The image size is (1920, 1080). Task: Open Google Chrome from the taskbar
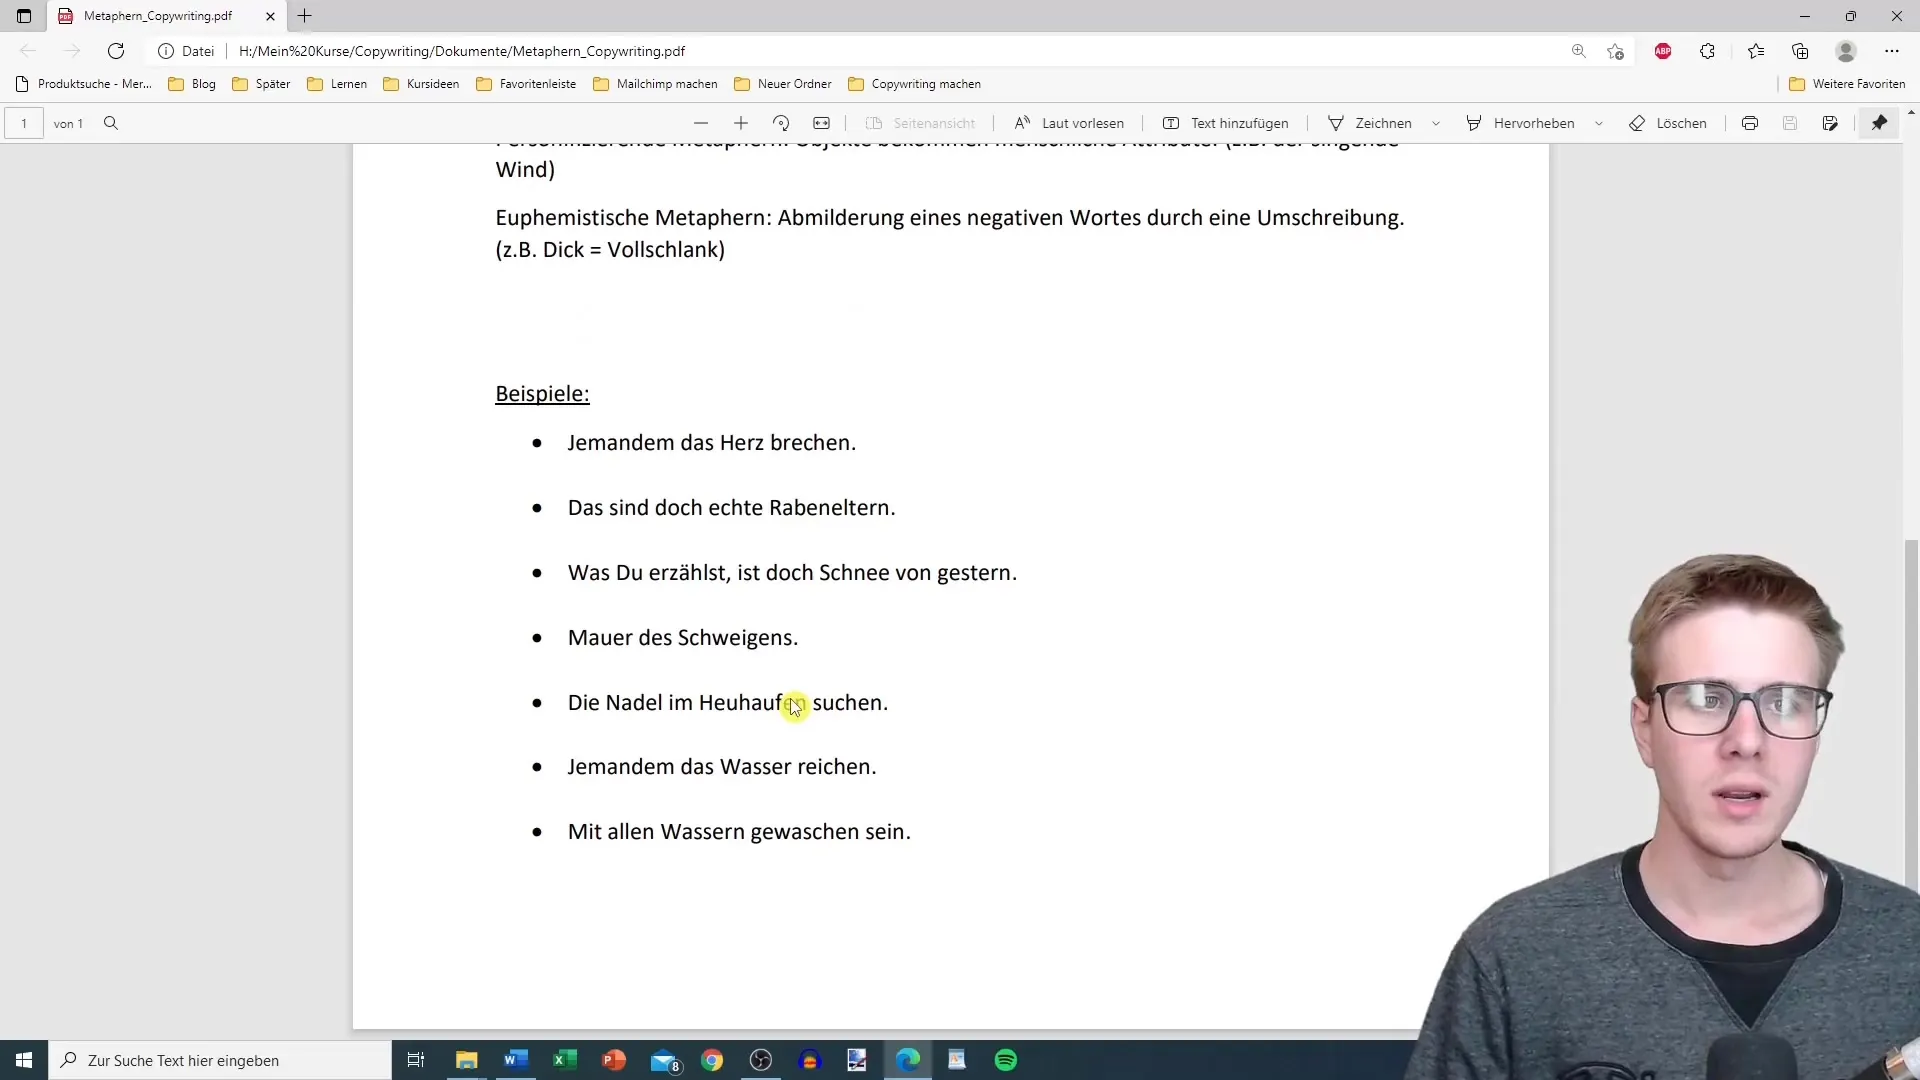pos(712,1060)
